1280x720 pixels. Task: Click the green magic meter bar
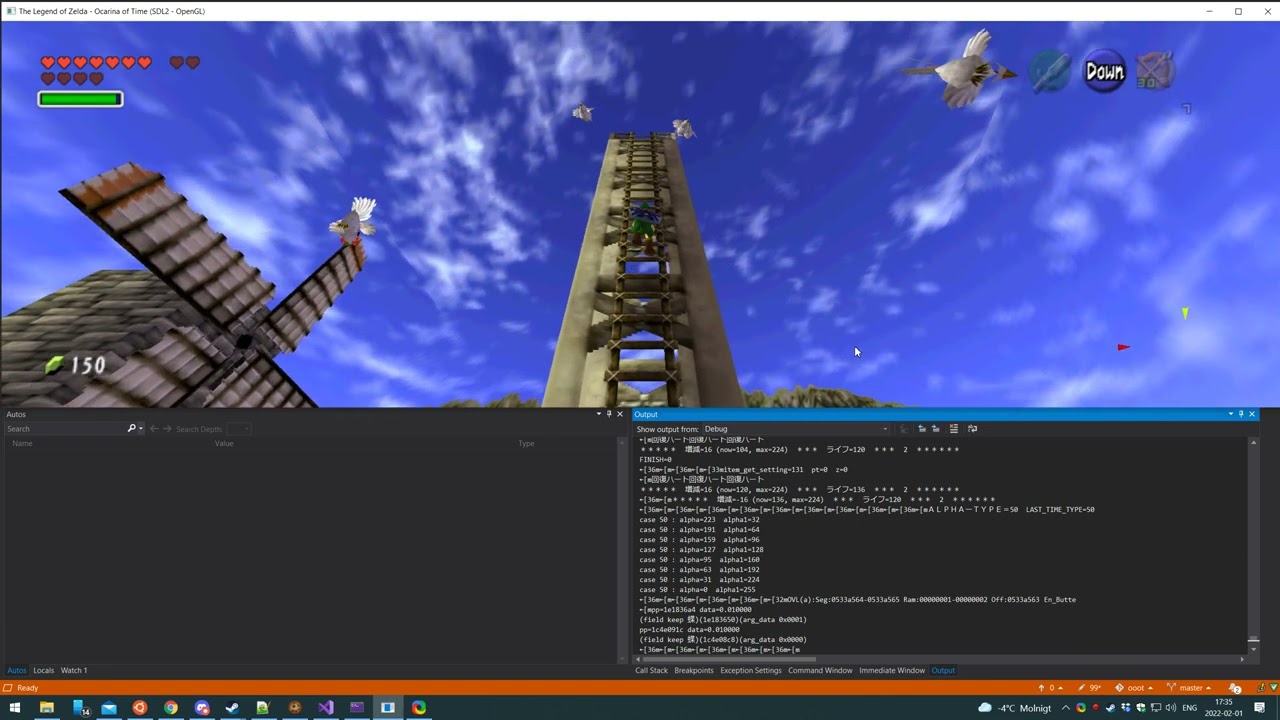[80, 99]
